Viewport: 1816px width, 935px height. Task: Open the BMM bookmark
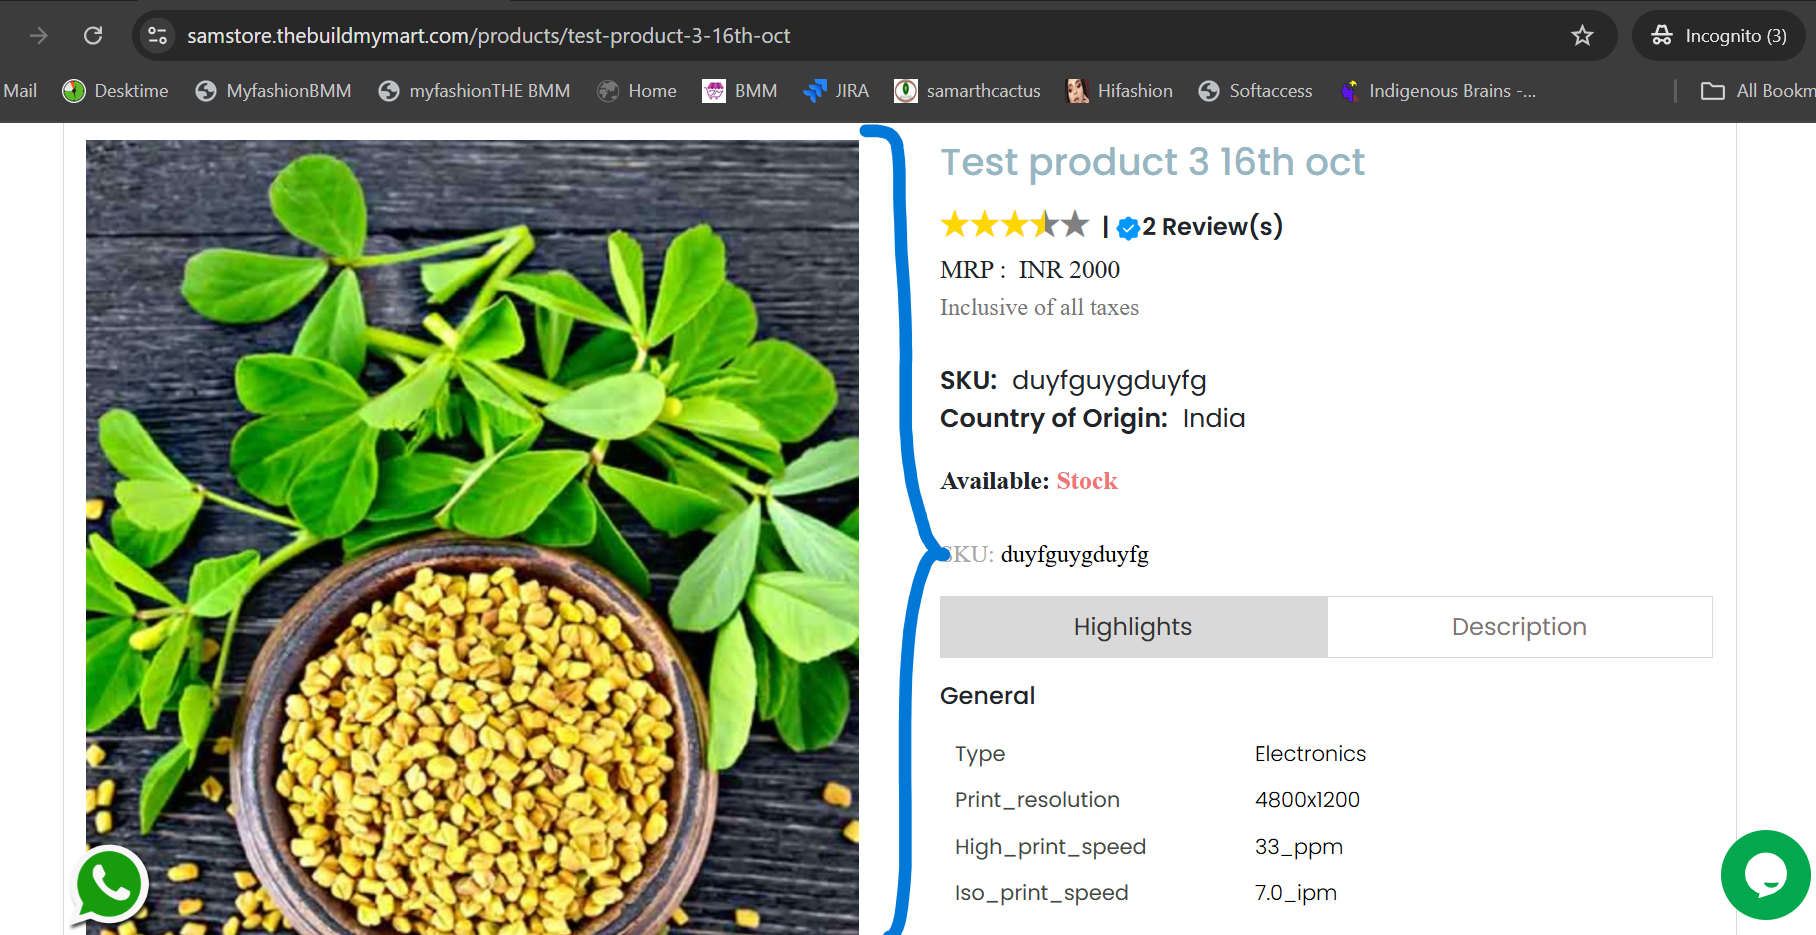tap(740, 91)
